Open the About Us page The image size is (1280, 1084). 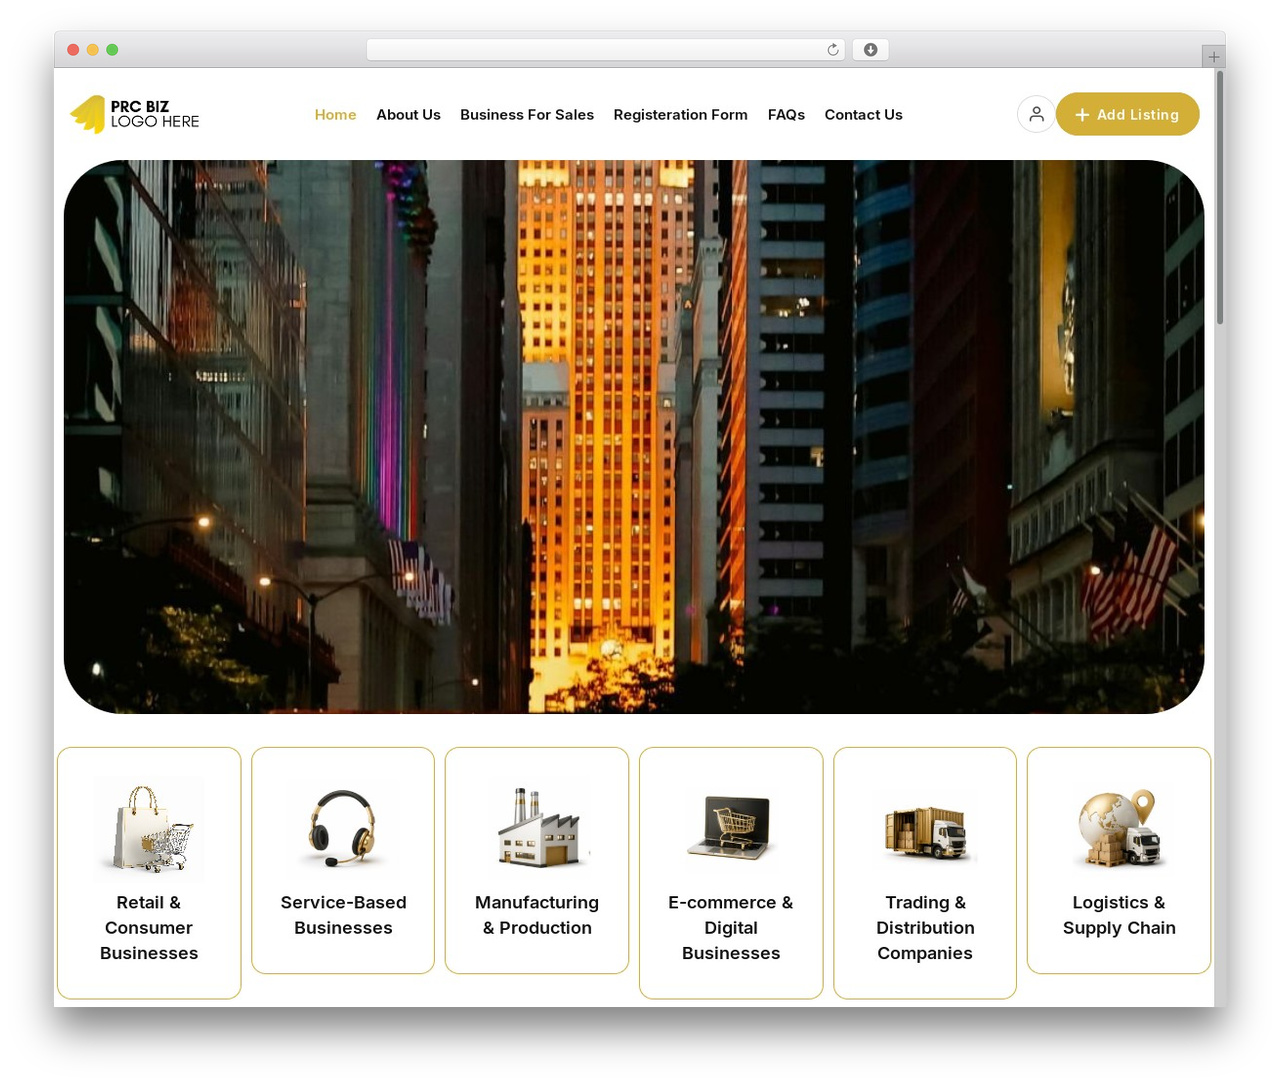409,115
